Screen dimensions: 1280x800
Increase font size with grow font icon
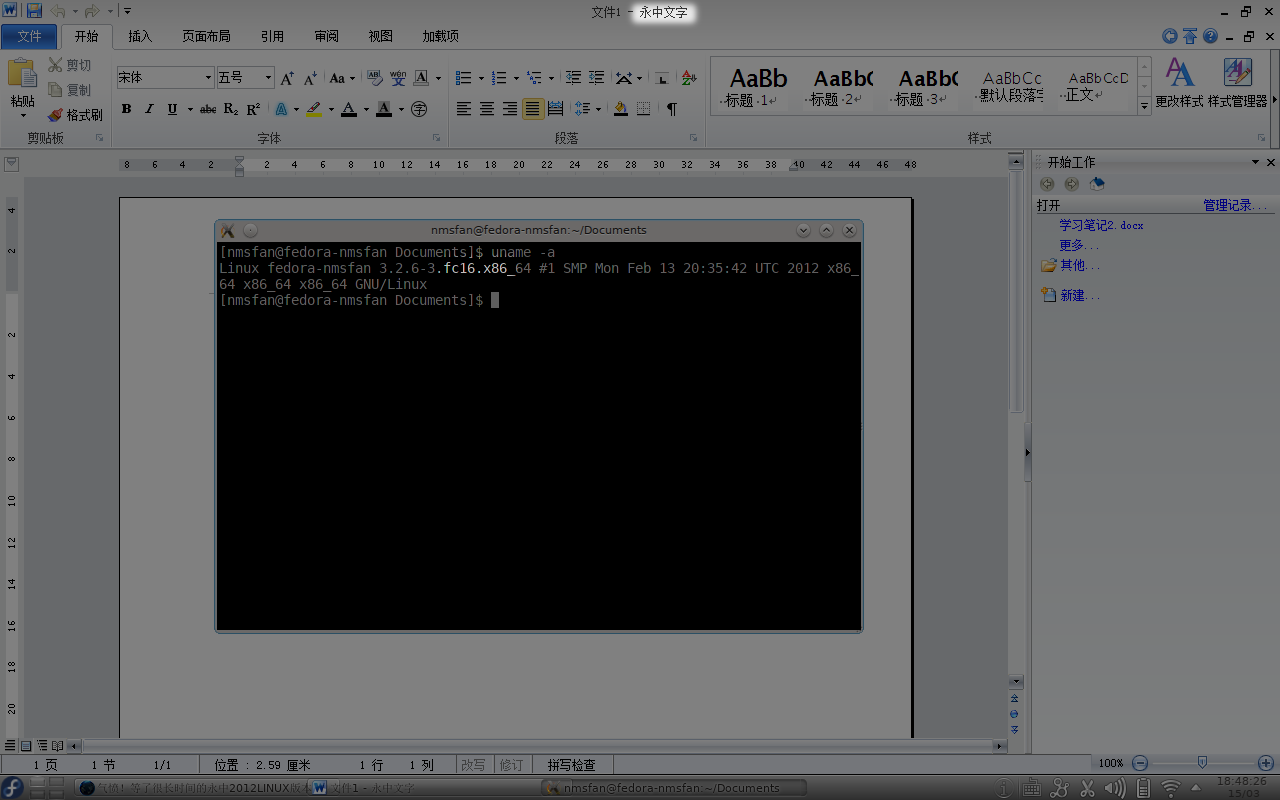(x=287, y=78)
